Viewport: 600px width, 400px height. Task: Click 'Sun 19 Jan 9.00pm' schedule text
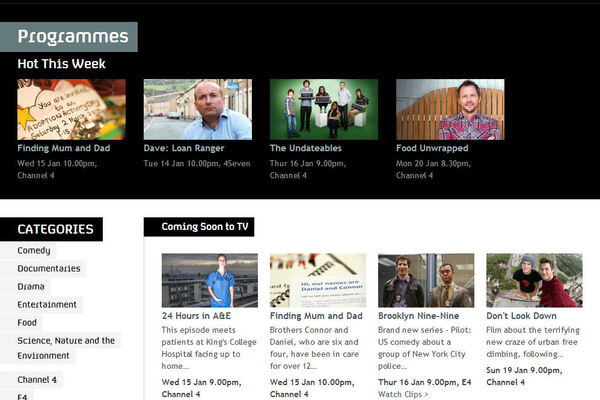[524, 370]
